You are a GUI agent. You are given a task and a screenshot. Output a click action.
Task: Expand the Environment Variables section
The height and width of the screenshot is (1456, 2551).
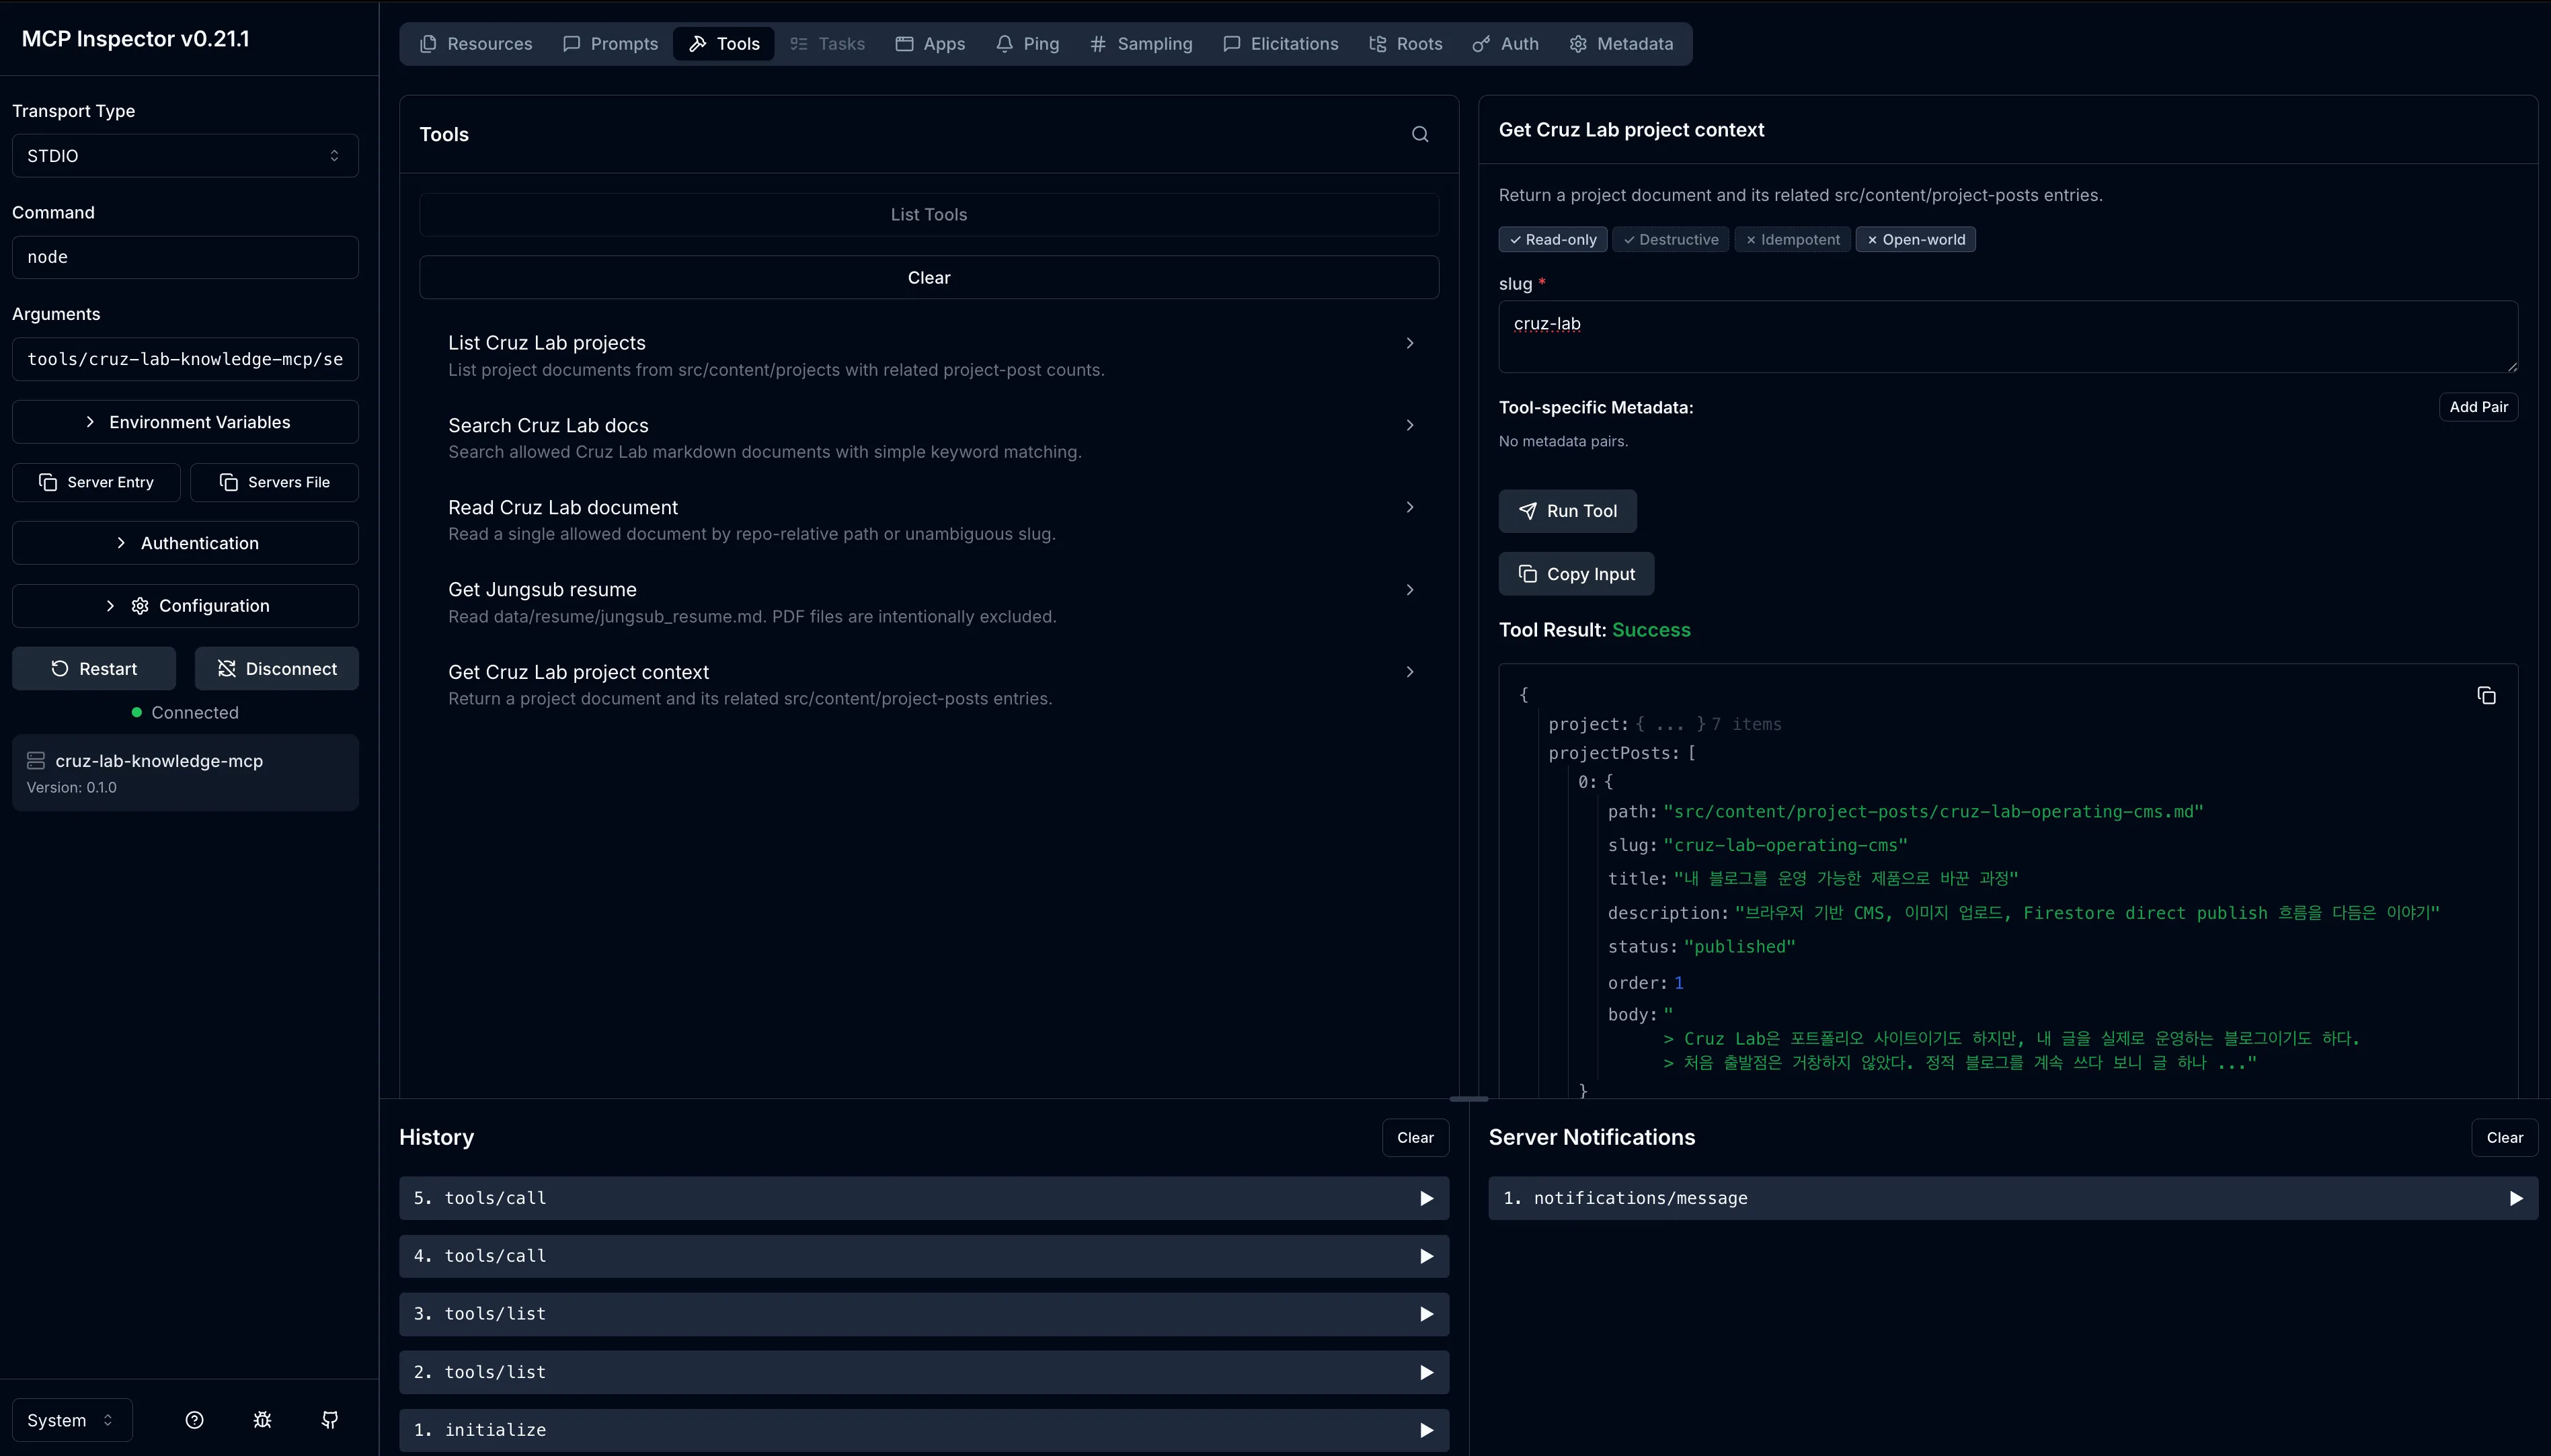point(185,422)
